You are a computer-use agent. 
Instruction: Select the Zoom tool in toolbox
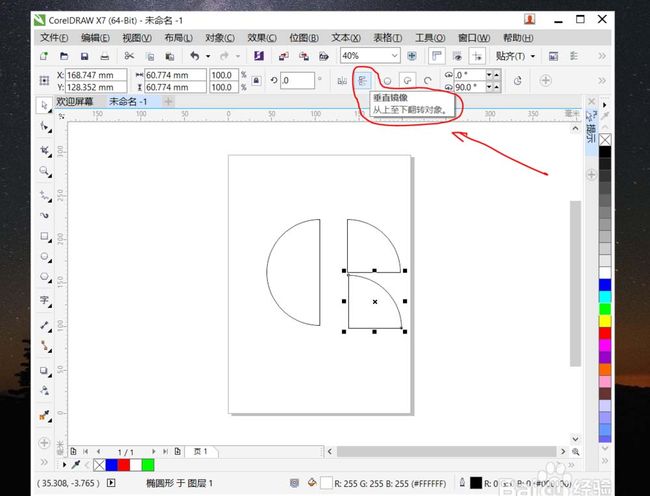pyautogui.click(x=44, y=171)
